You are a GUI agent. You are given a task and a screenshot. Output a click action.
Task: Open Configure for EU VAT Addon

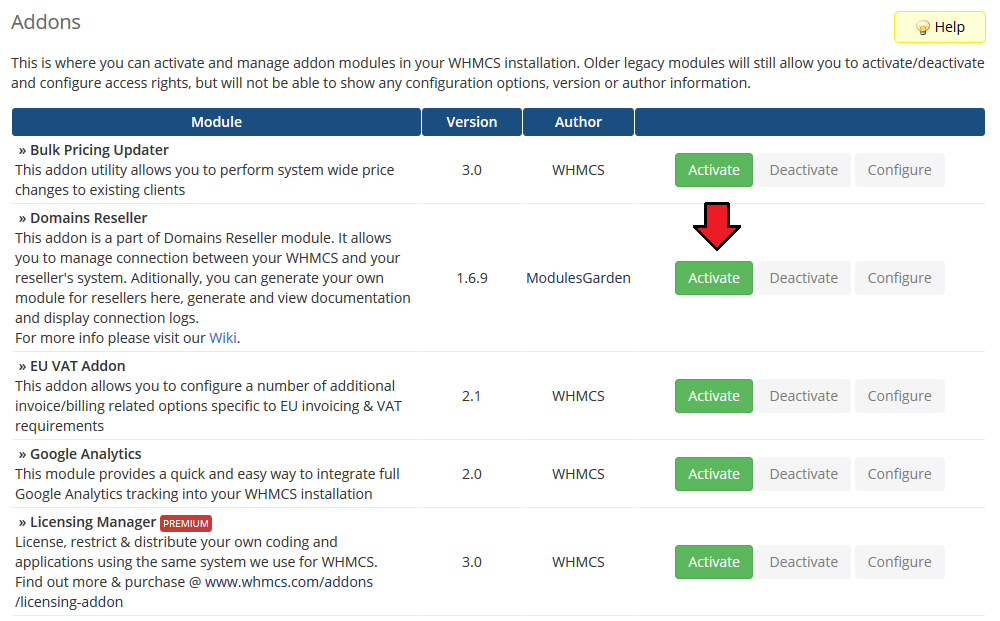899,396
